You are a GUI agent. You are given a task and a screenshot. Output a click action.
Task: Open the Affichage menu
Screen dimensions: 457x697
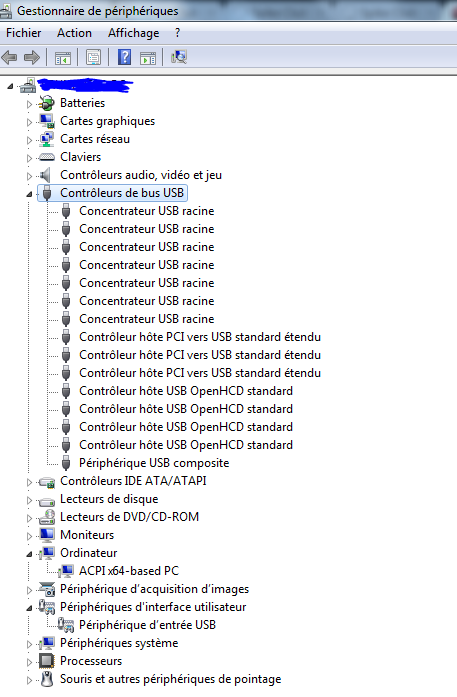pos(133,33)
